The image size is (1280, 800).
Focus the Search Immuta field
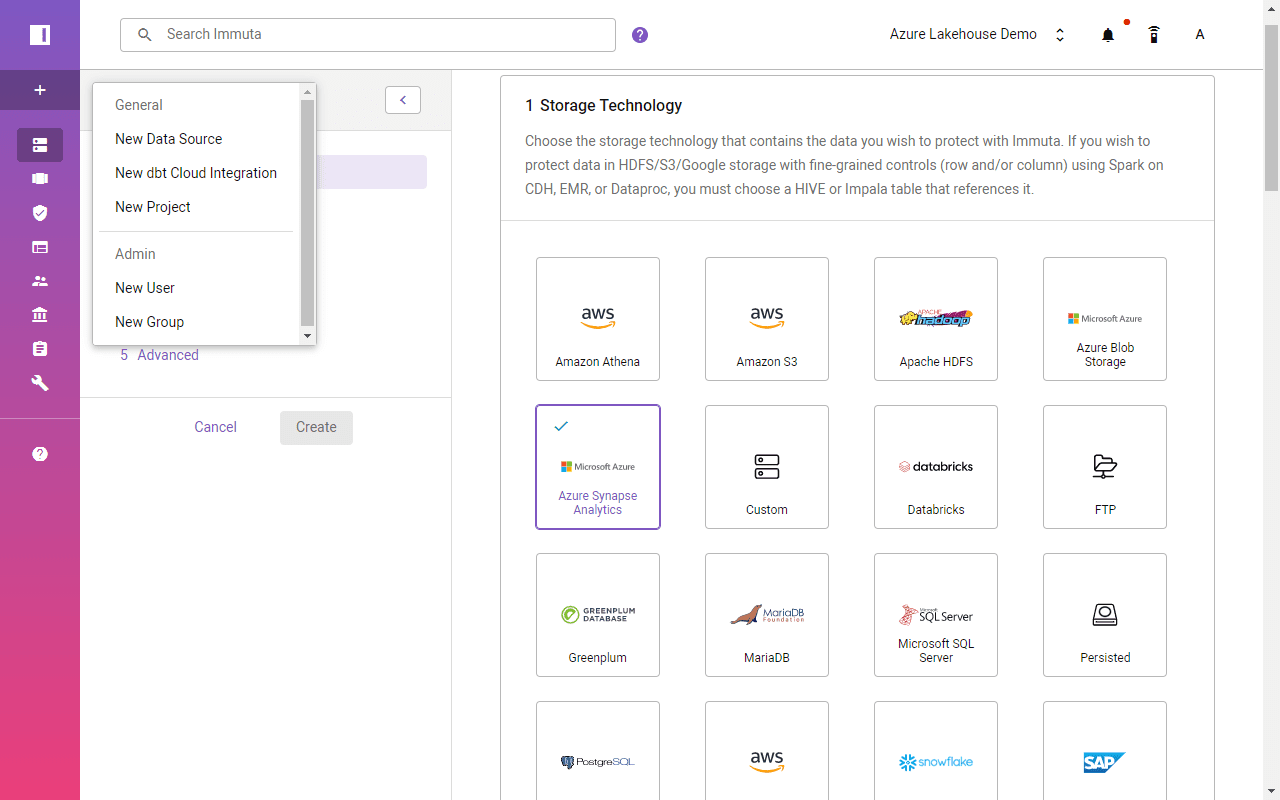tap(368, 35)
